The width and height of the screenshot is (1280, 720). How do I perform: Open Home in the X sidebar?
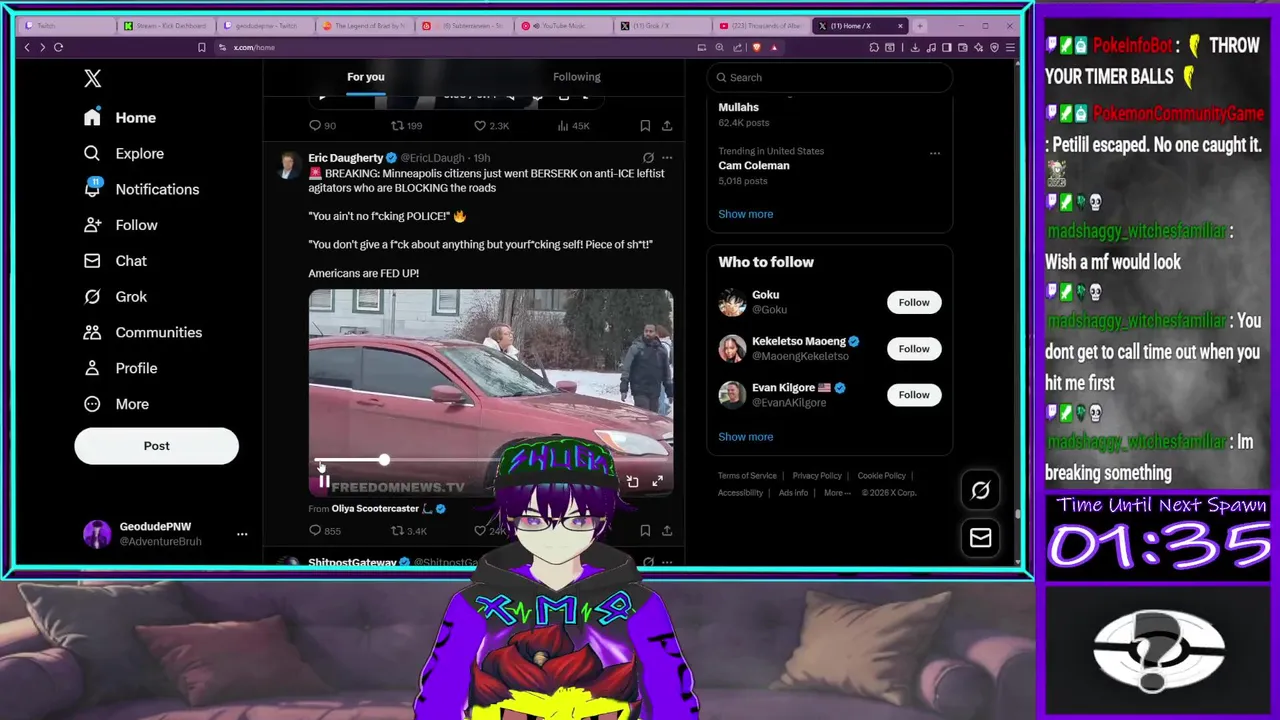[120, 117]
